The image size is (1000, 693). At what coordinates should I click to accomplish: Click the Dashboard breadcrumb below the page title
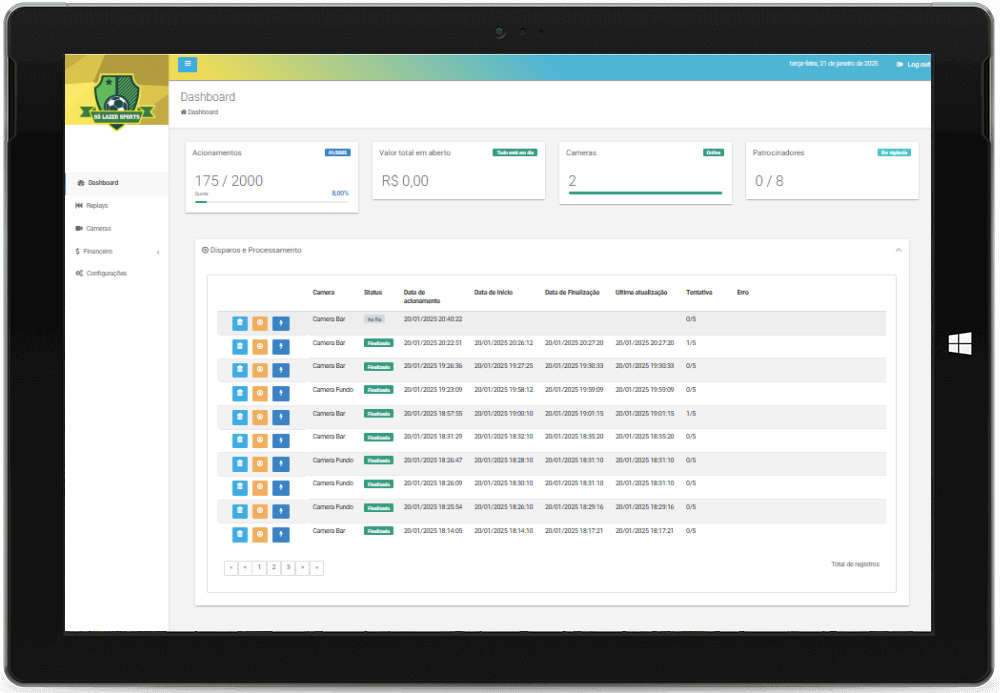pos(202,112)
